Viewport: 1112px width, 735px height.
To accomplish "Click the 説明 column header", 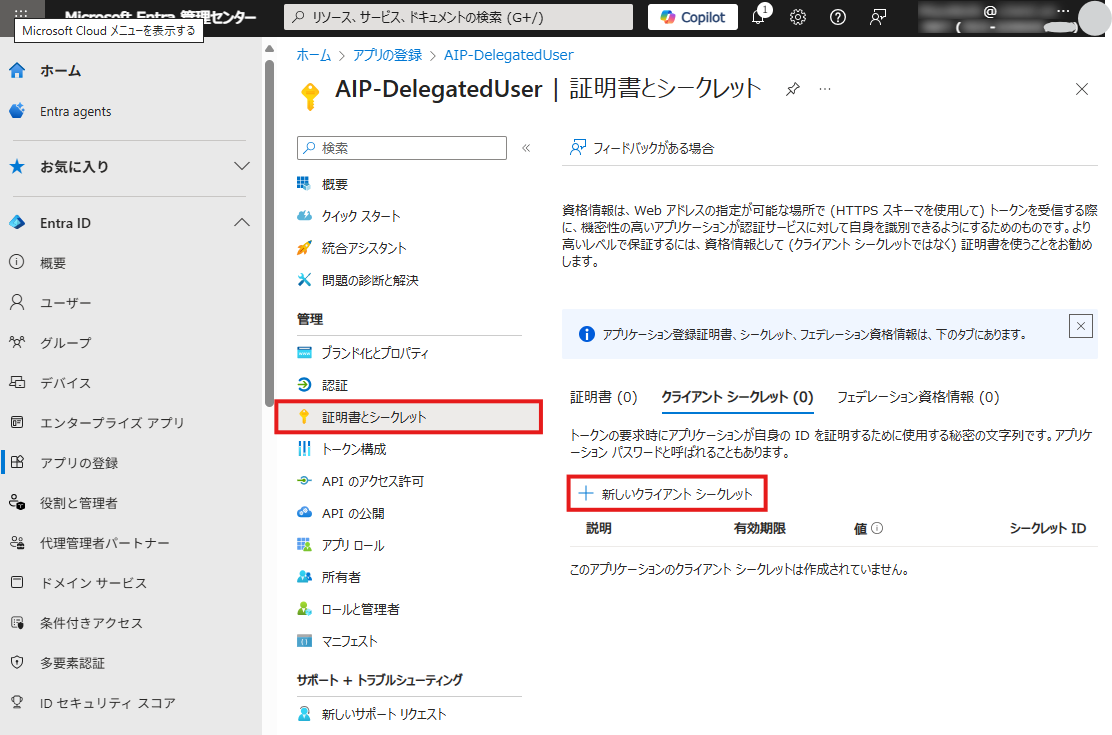I will pyautogui.click(x=599, y=529).
